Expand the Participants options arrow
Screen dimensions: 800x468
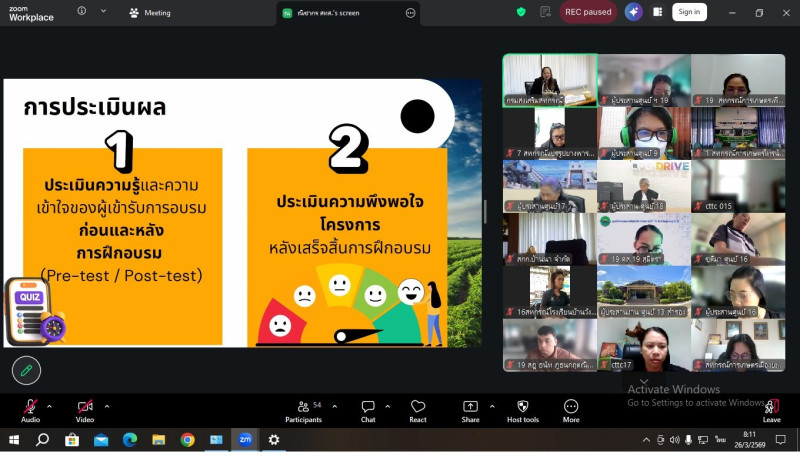(x=334, y=406)
